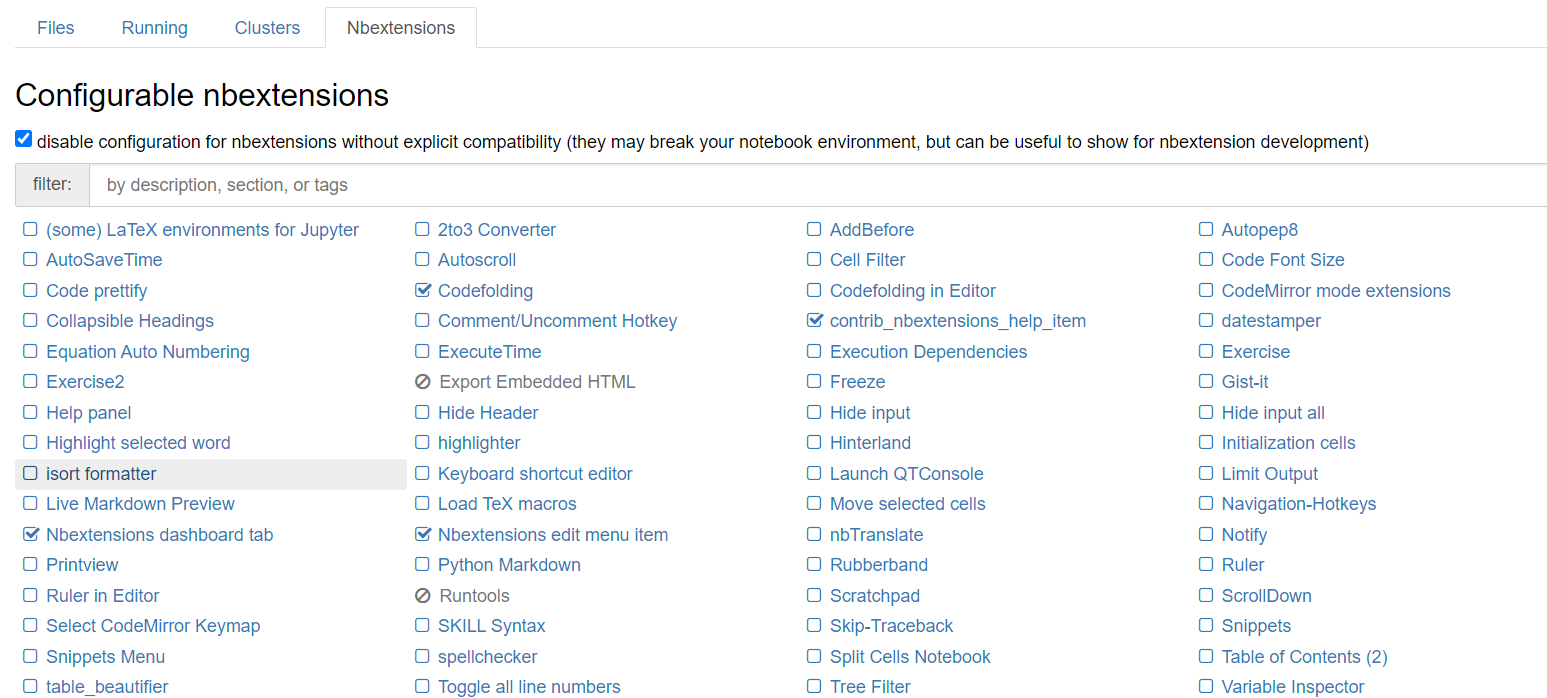
Task: Check the spellchecker extension box
Action: 422,657
